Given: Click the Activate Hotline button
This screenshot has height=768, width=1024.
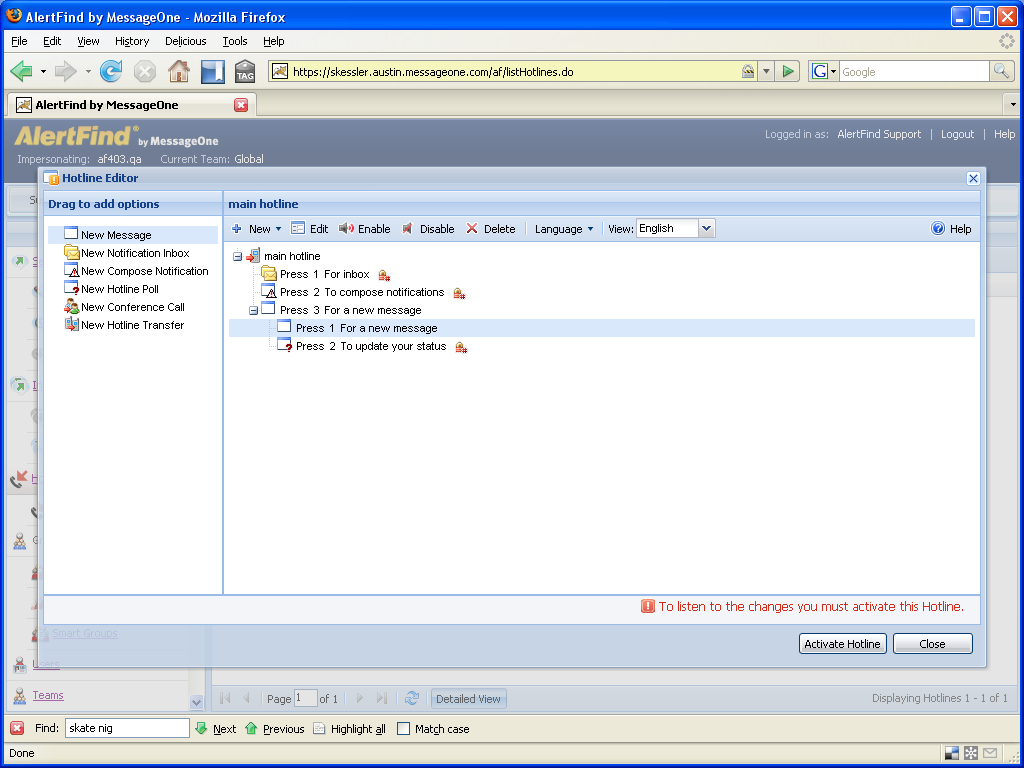Looking at the screenshot, I should click(842, 644).
